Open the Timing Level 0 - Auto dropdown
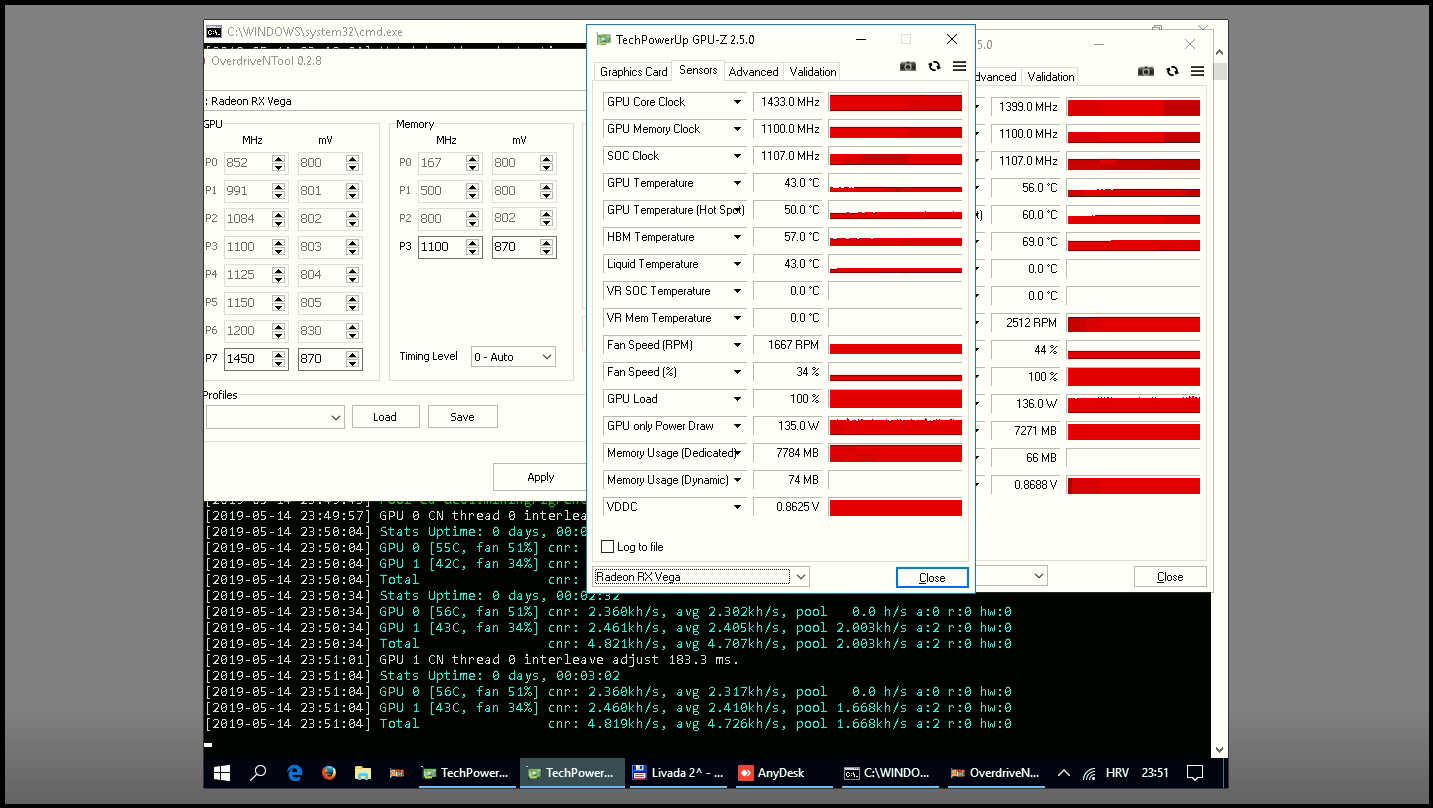Image resolution: width=1433 pixels, height=808 pixels. 513,357
